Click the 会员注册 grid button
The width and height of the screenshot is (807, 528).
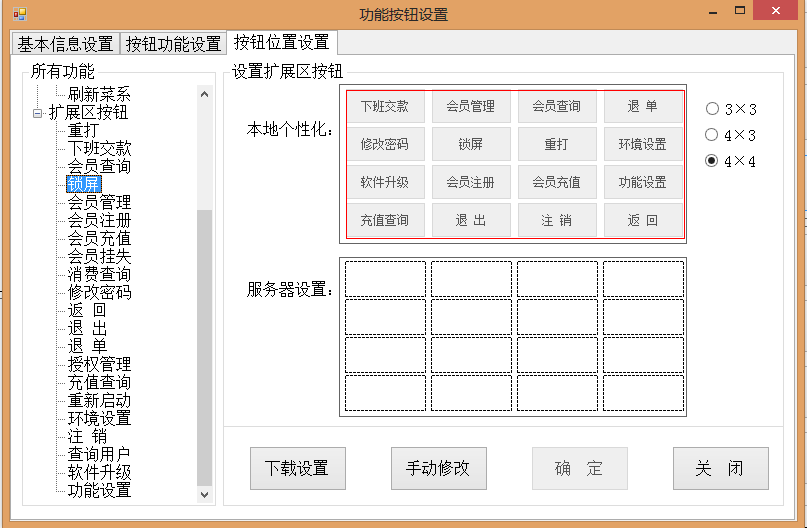(x=471, y=182)
